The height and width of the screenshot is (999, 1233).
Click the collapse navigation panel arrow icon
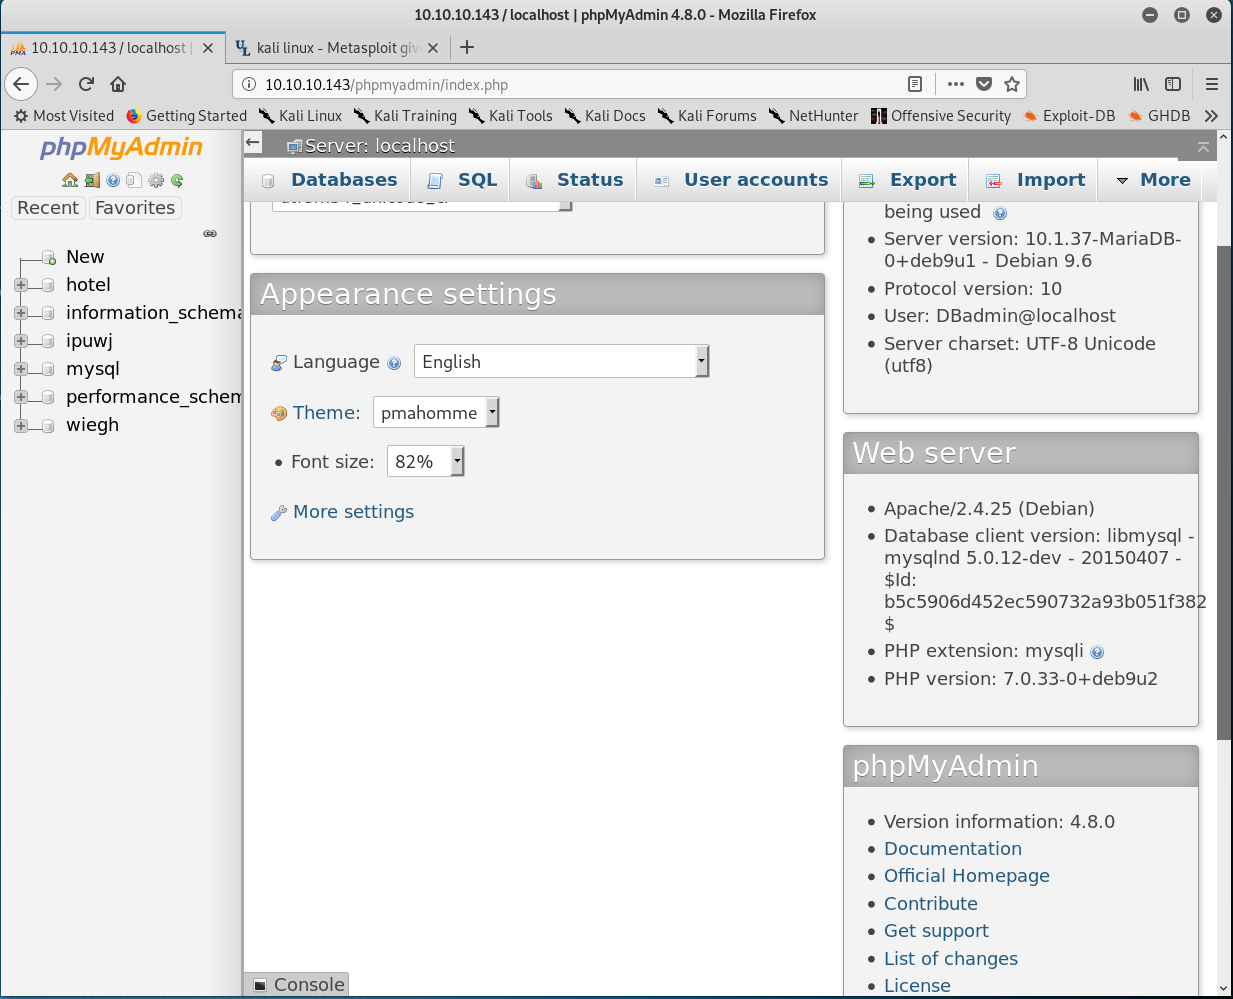pos(253,143)
